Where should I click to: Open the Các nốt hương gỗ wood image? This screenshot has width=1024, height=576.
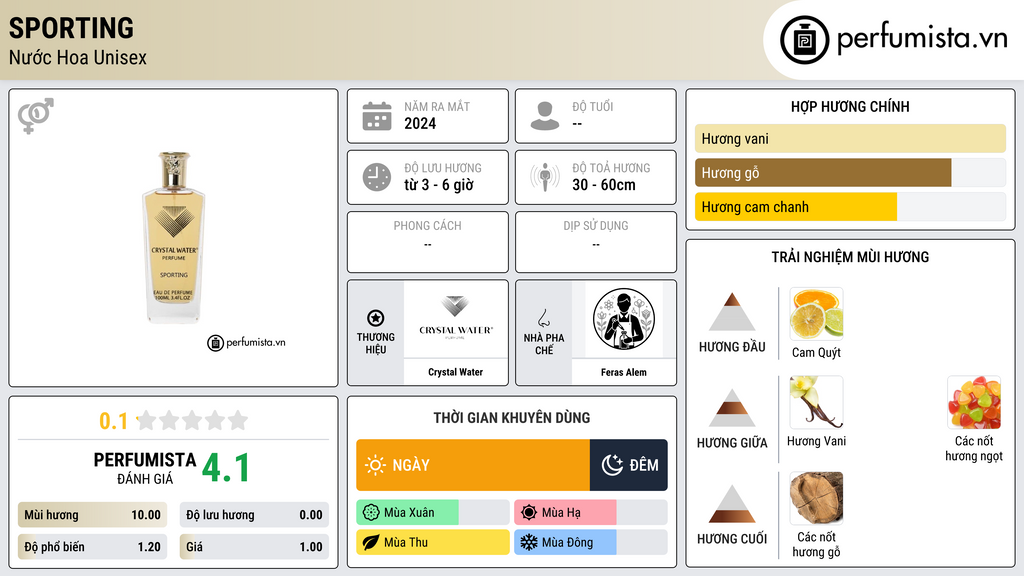(816, 498)
